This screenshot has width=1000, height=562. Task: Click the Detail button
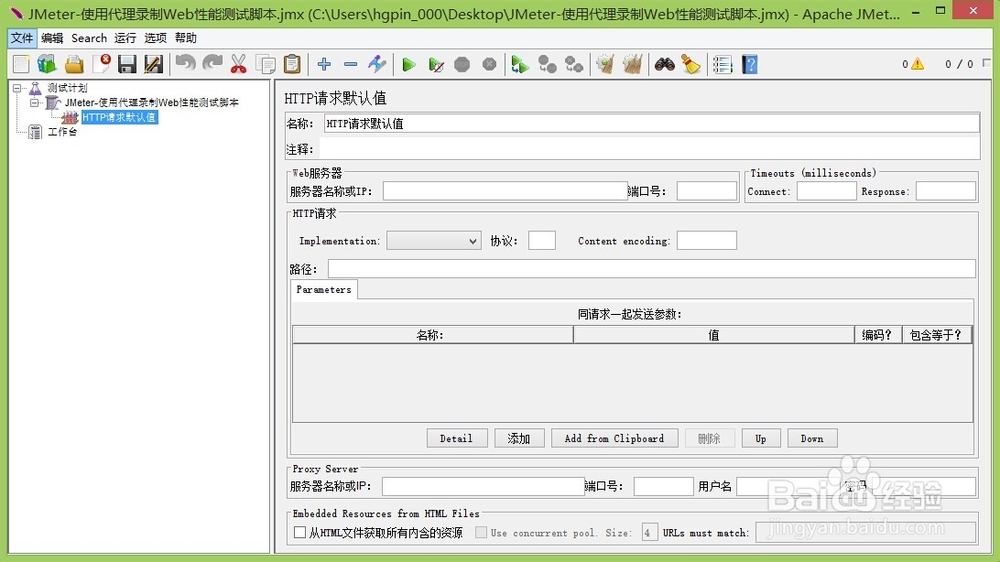click(x=457, y=438)
